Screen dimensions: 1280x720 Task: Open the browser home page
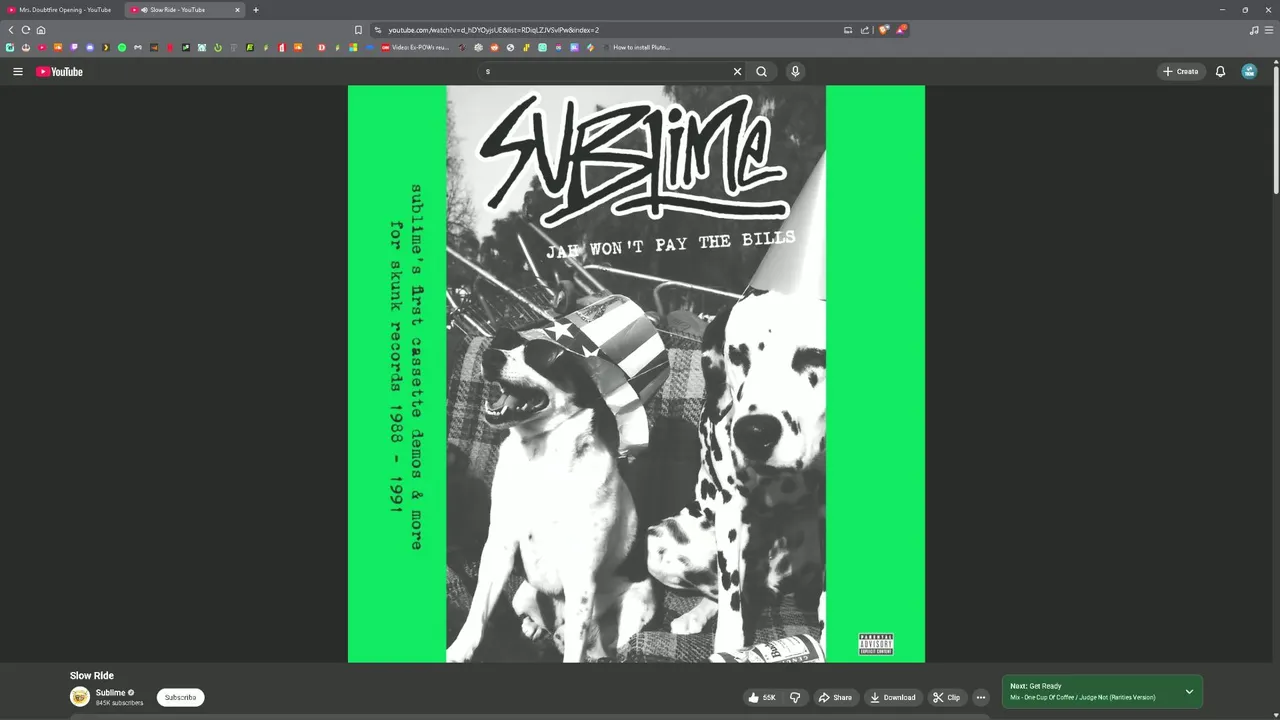[x=41, y=30]
